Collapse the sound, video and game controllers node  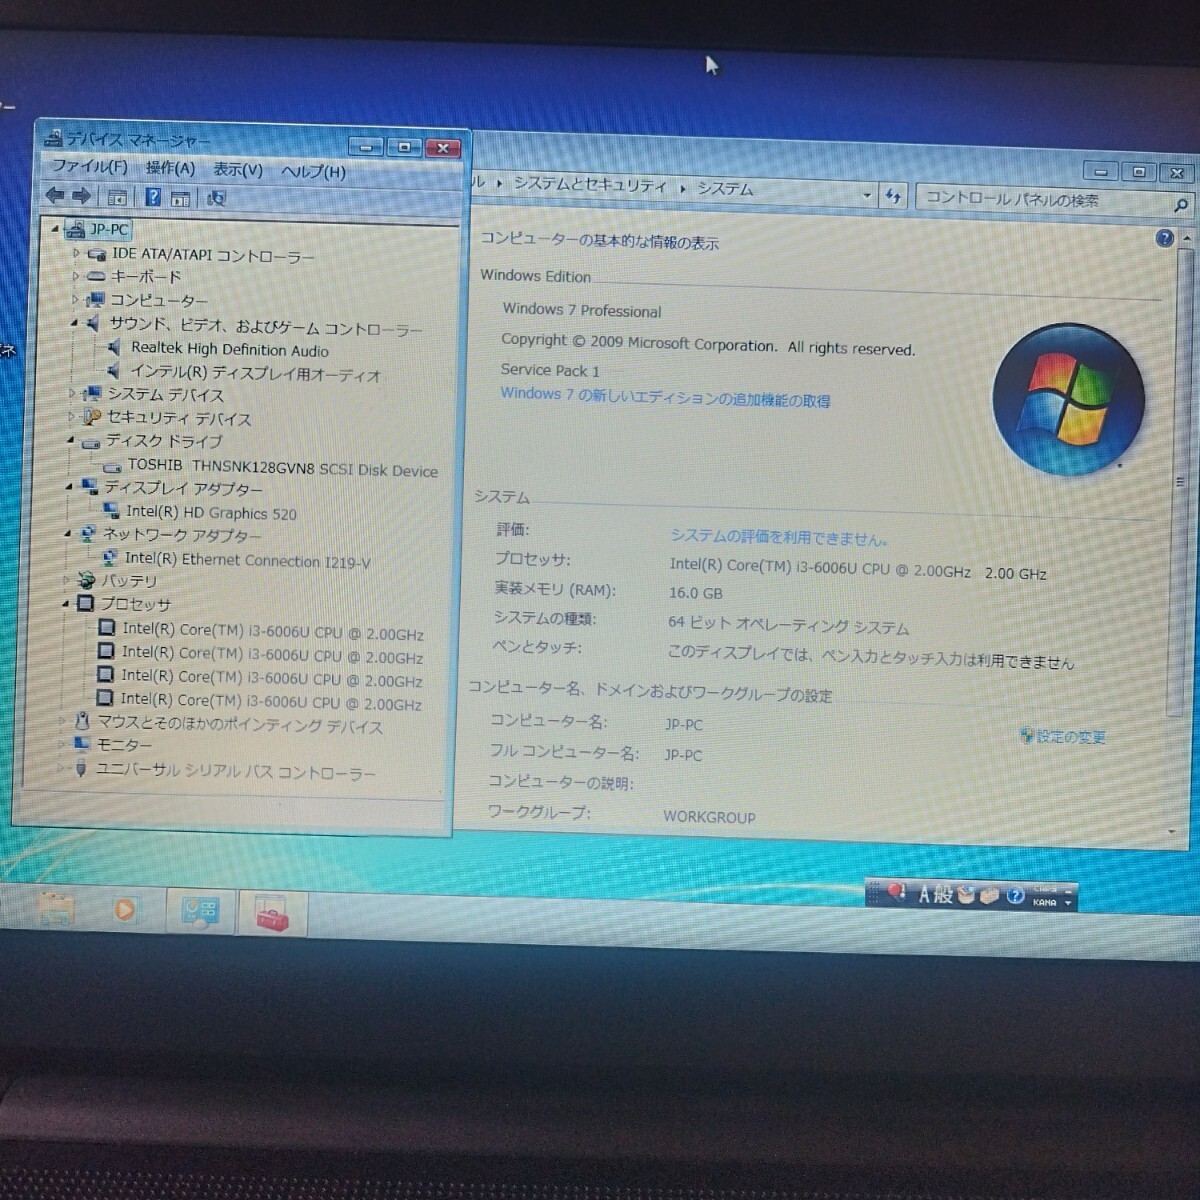tap(74, 323)
